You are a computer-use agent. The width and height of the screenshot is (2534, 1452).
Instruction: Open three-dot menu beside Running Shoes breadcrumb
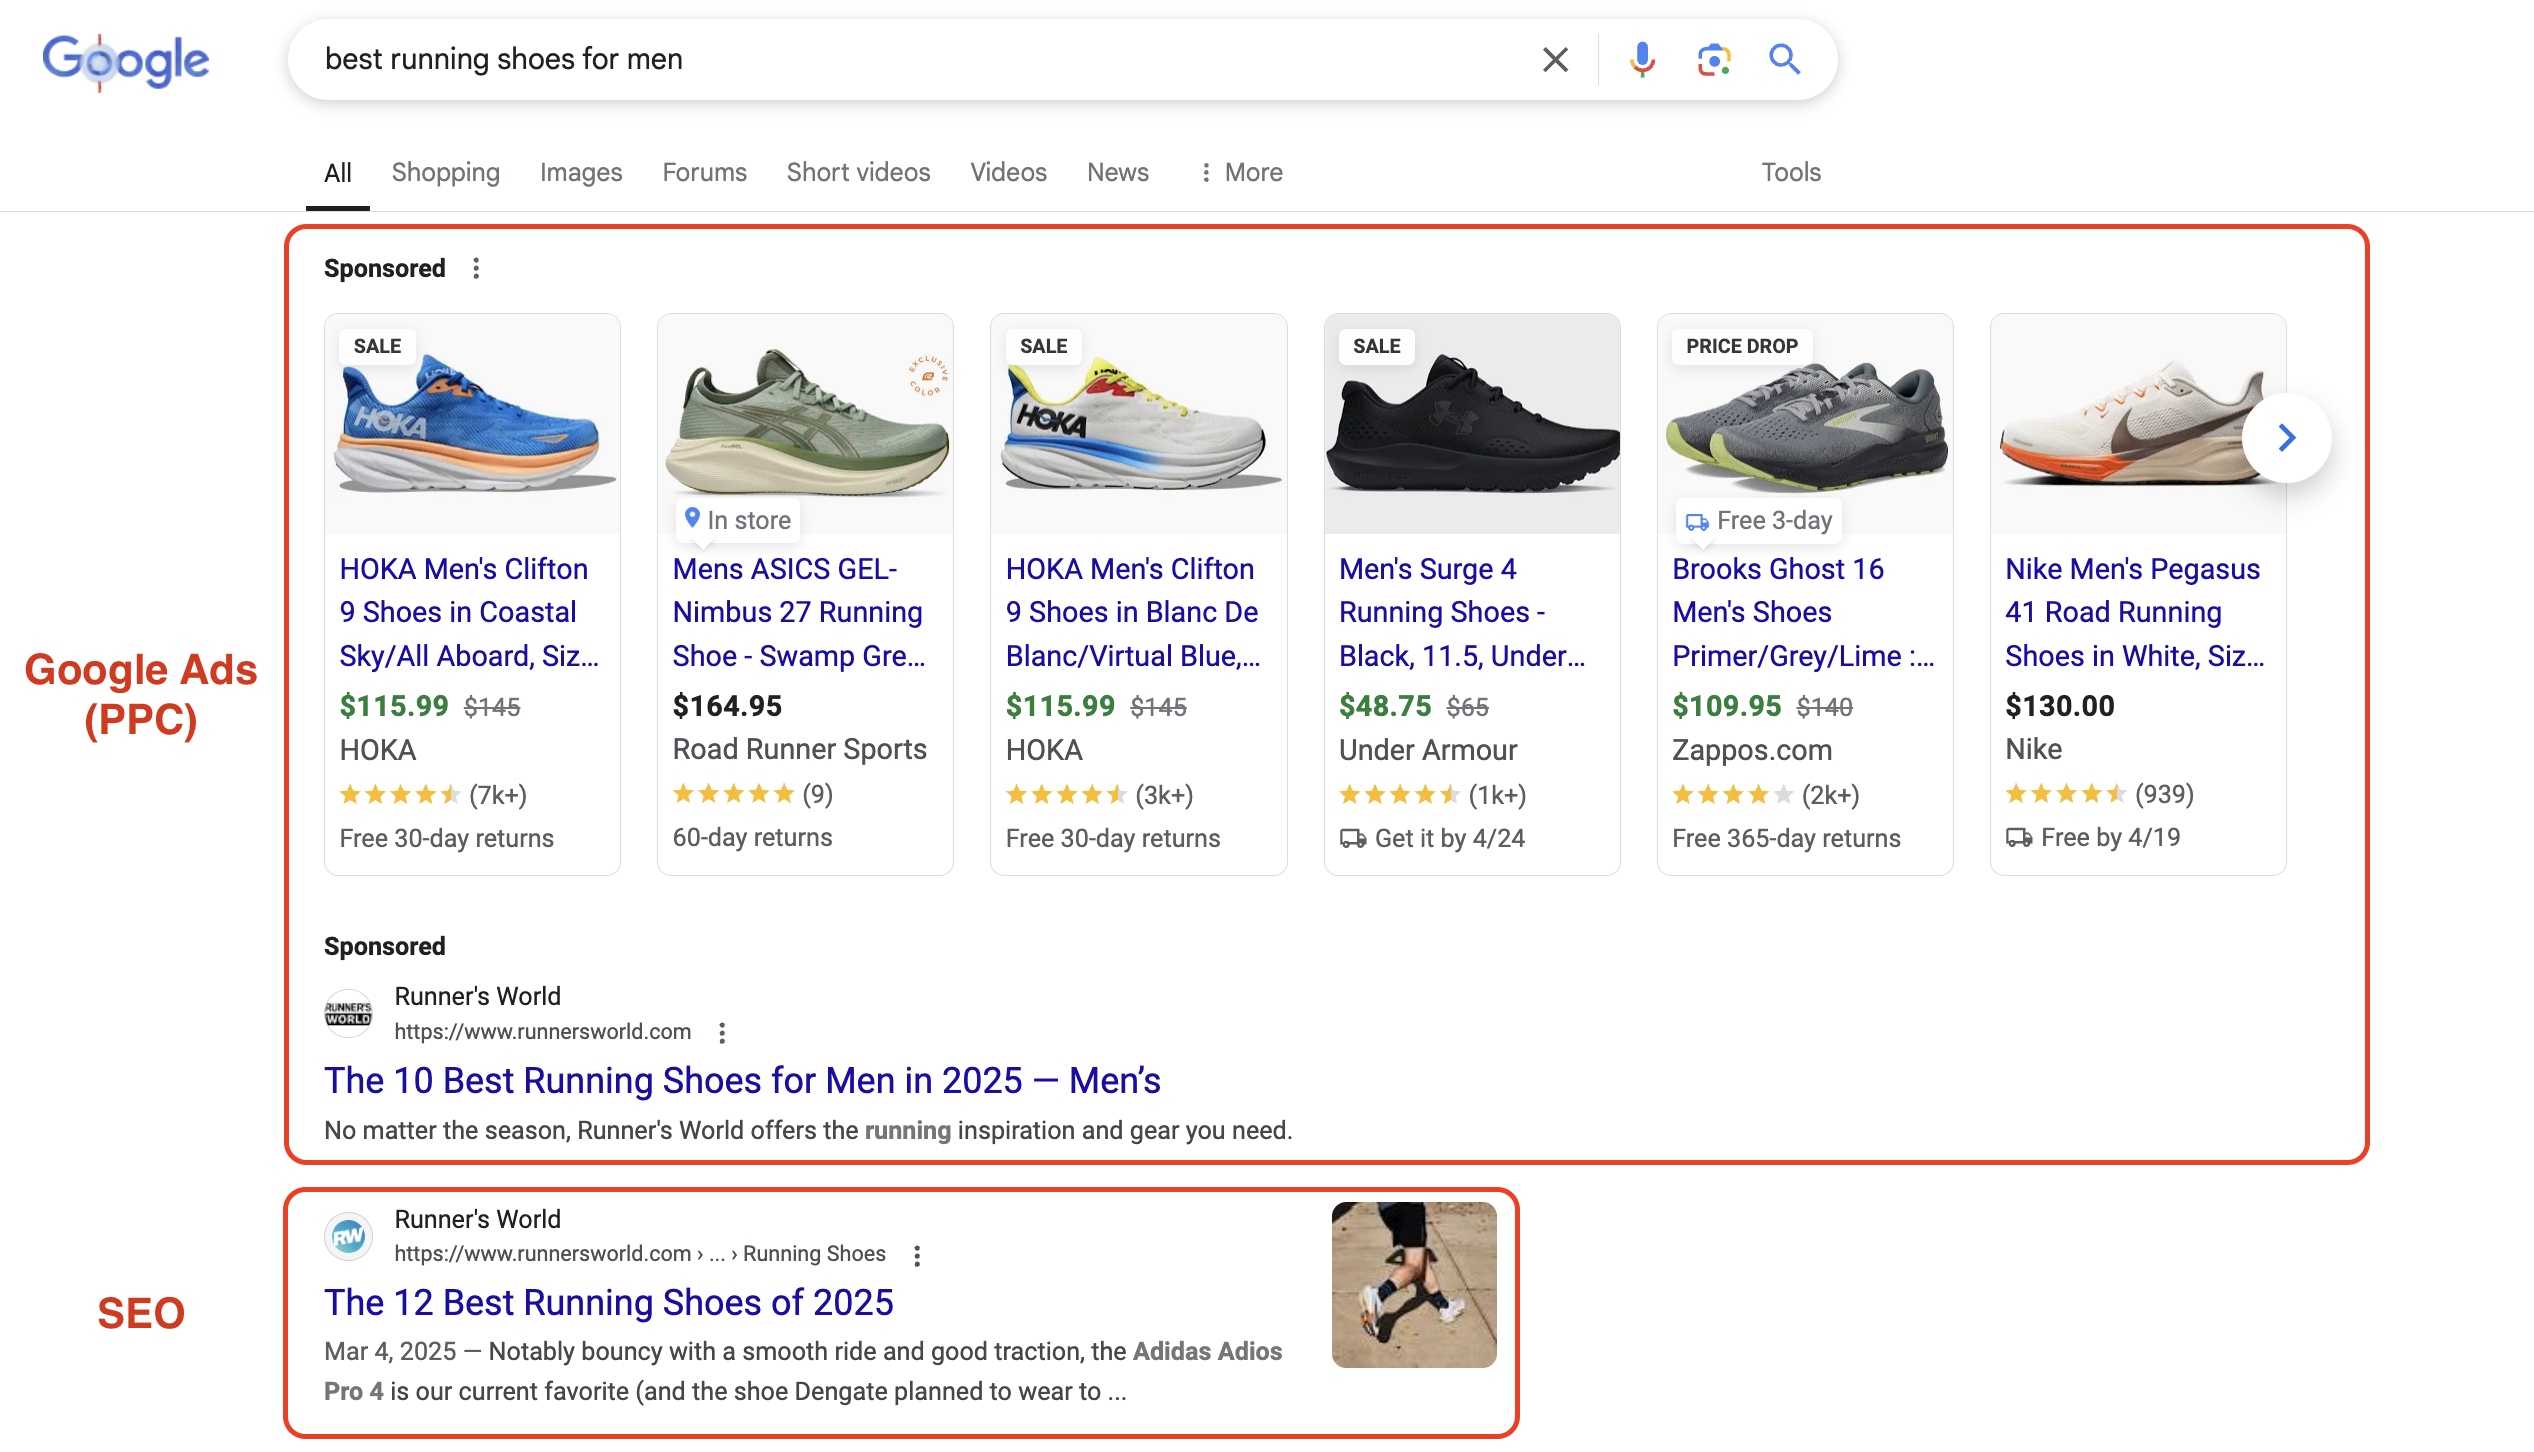tap(916, 1255)
